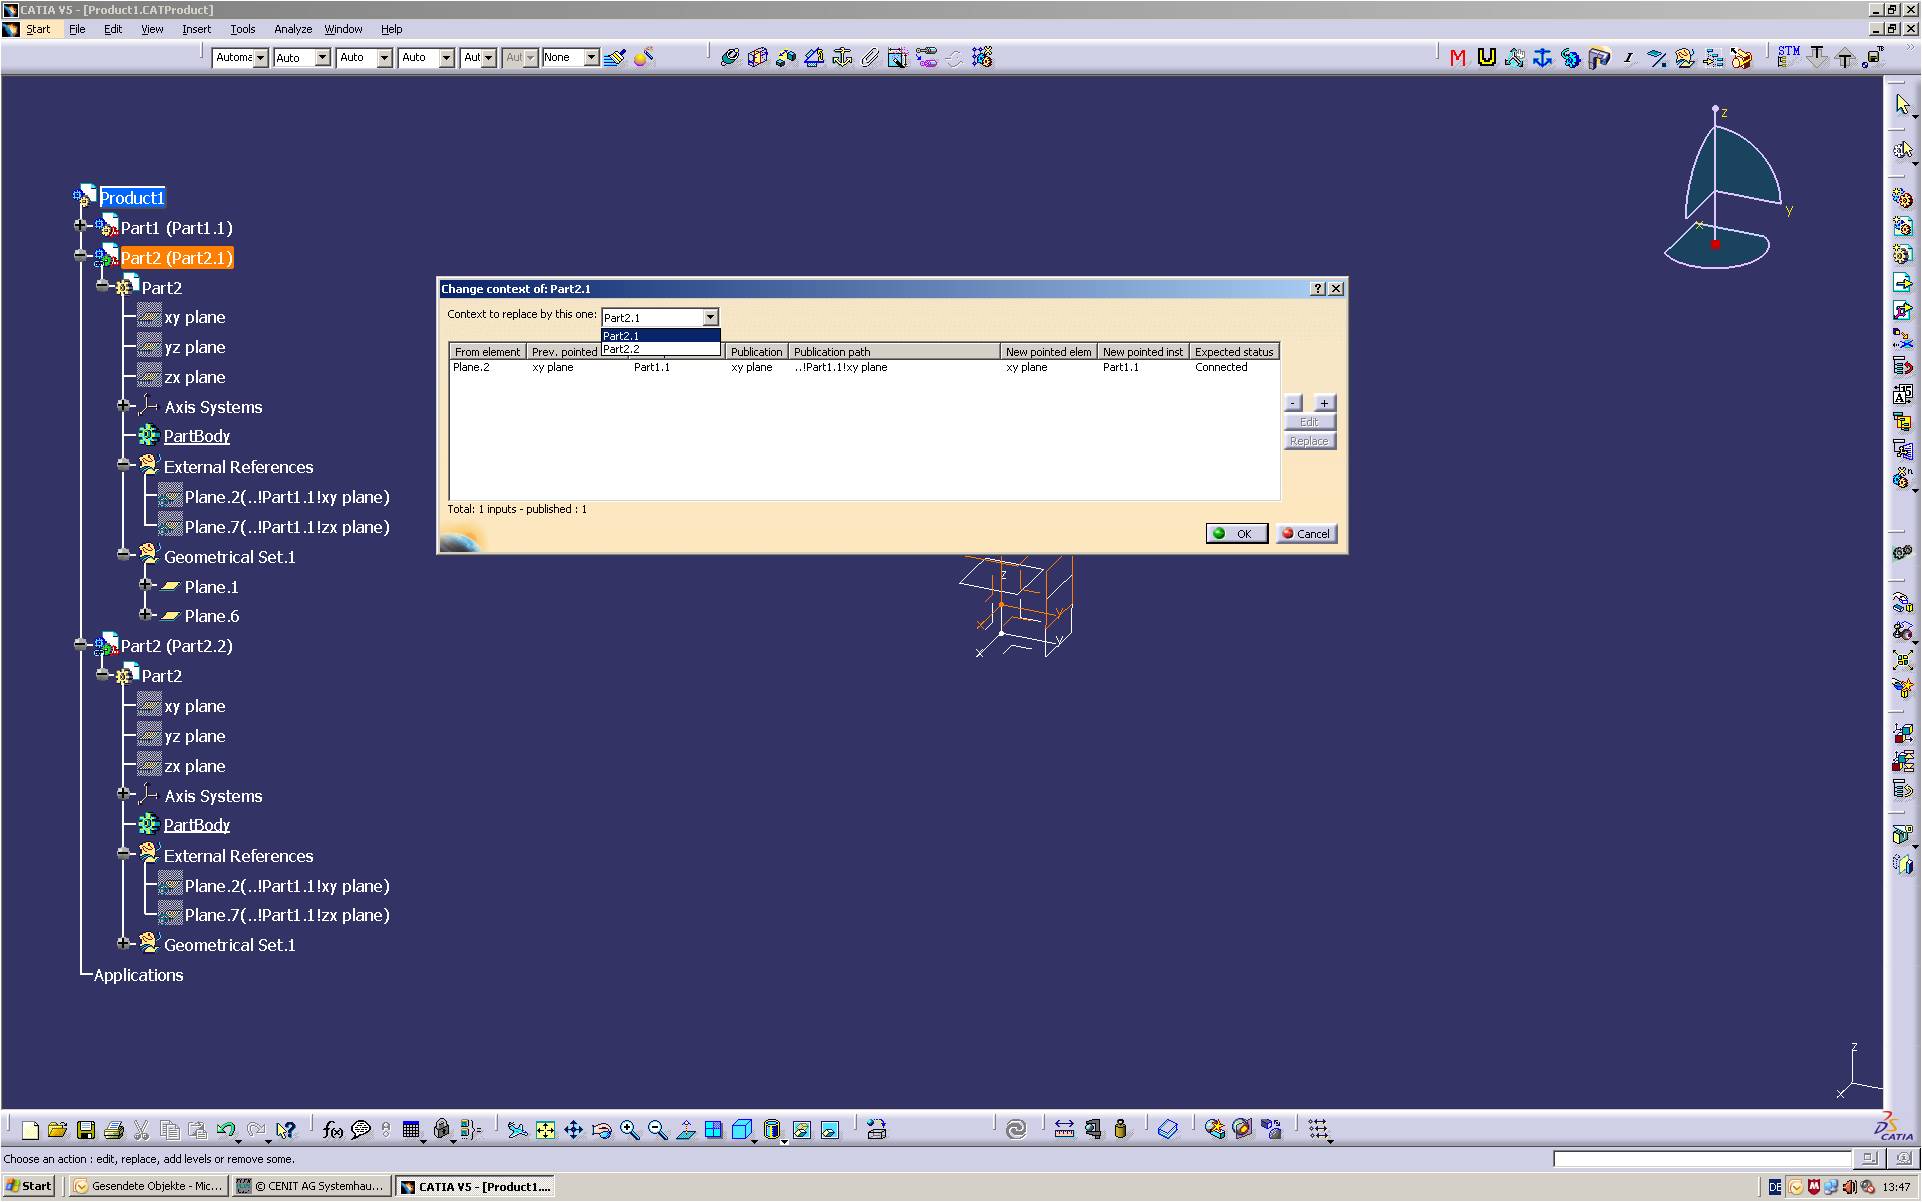The image size is (1922, 1202).
Task: Open the Formula f(x) tool
Action: (333, 1130)
